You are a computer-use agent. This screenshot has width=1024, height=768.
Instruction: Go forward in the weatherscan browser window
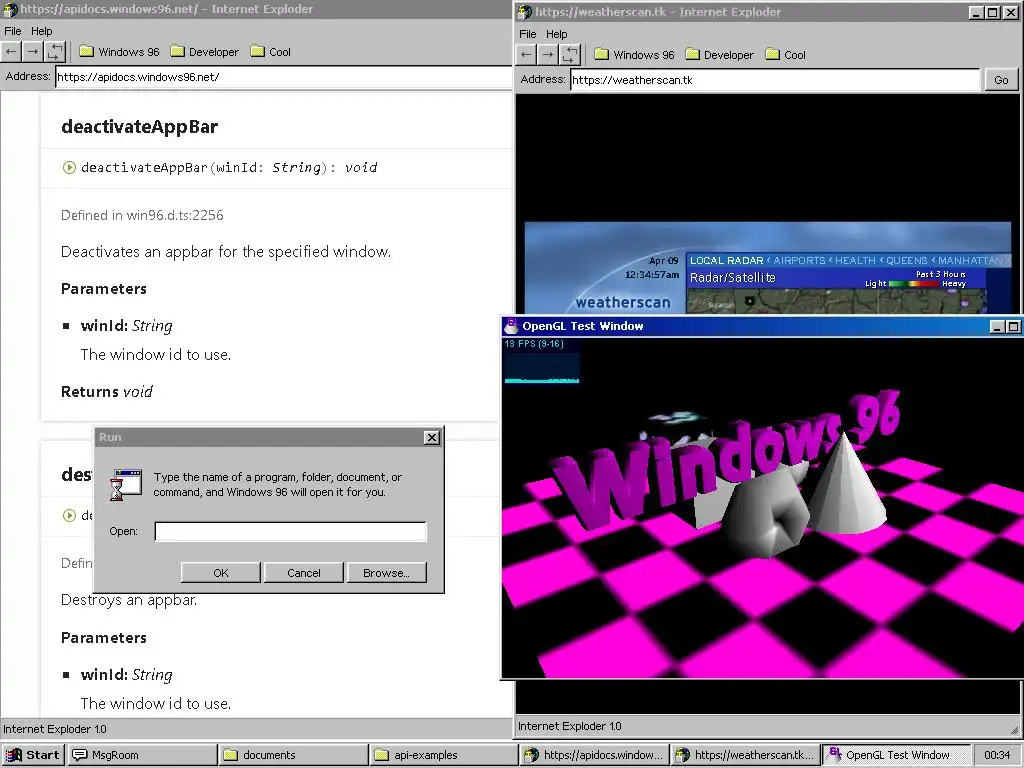pos(548,55)
